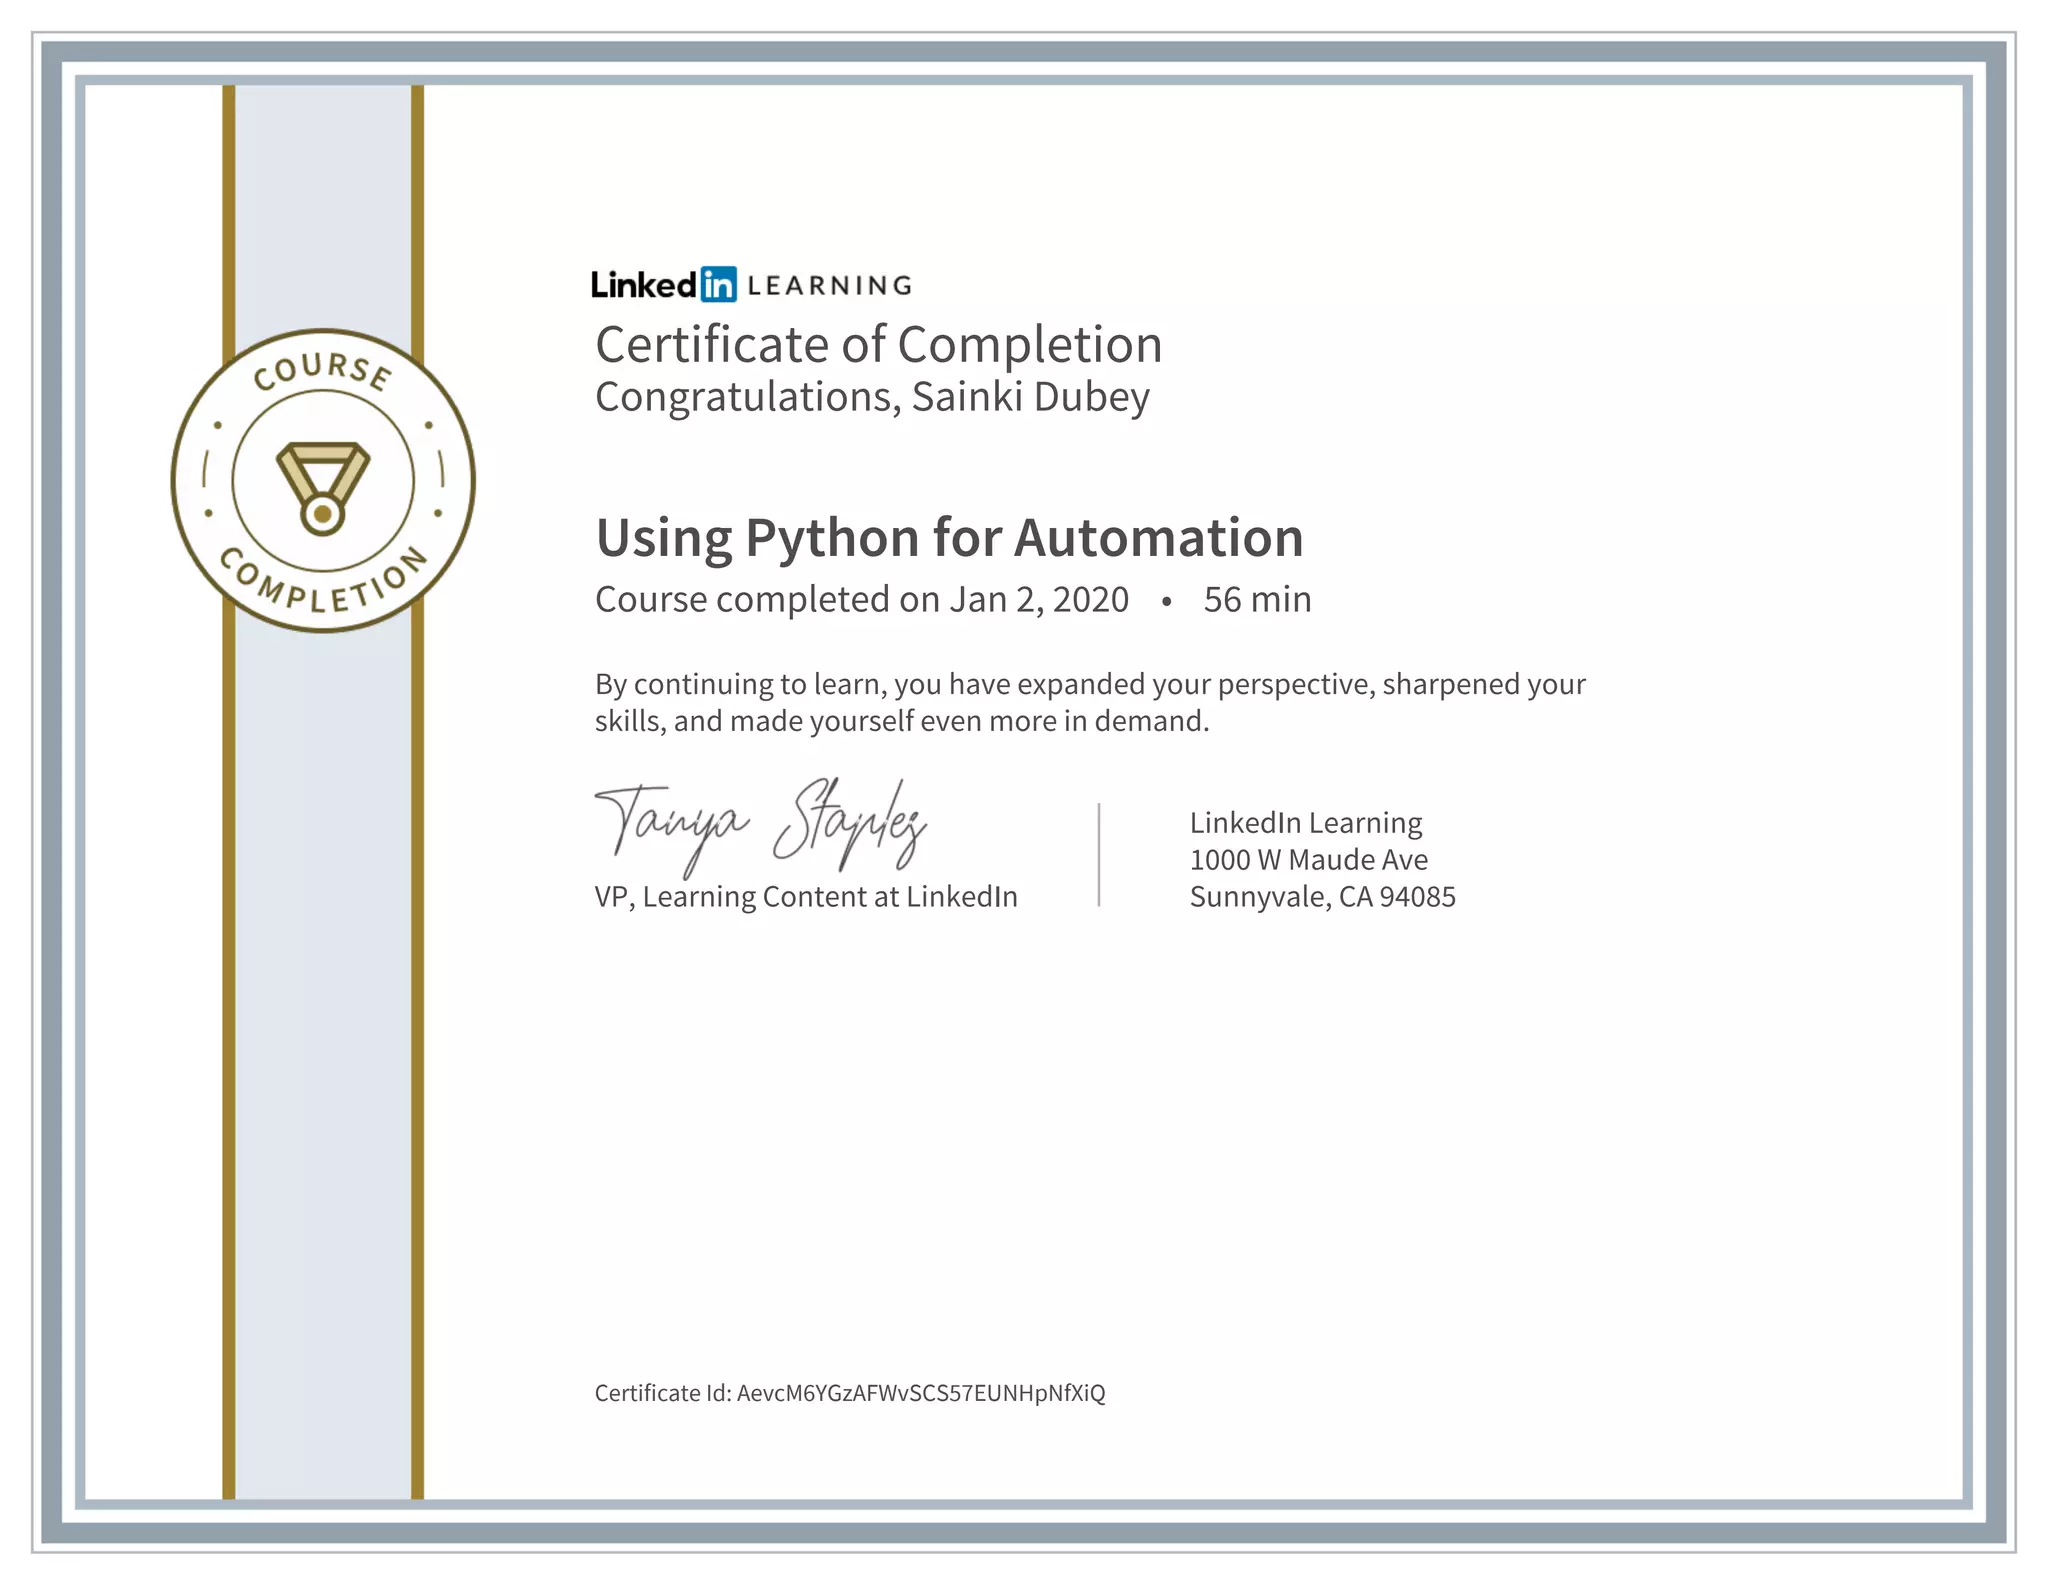Click the completion date Jan 2, 2020
The height and width of the screenshot is (1582, 2048).
click(x=1038, y=600)
